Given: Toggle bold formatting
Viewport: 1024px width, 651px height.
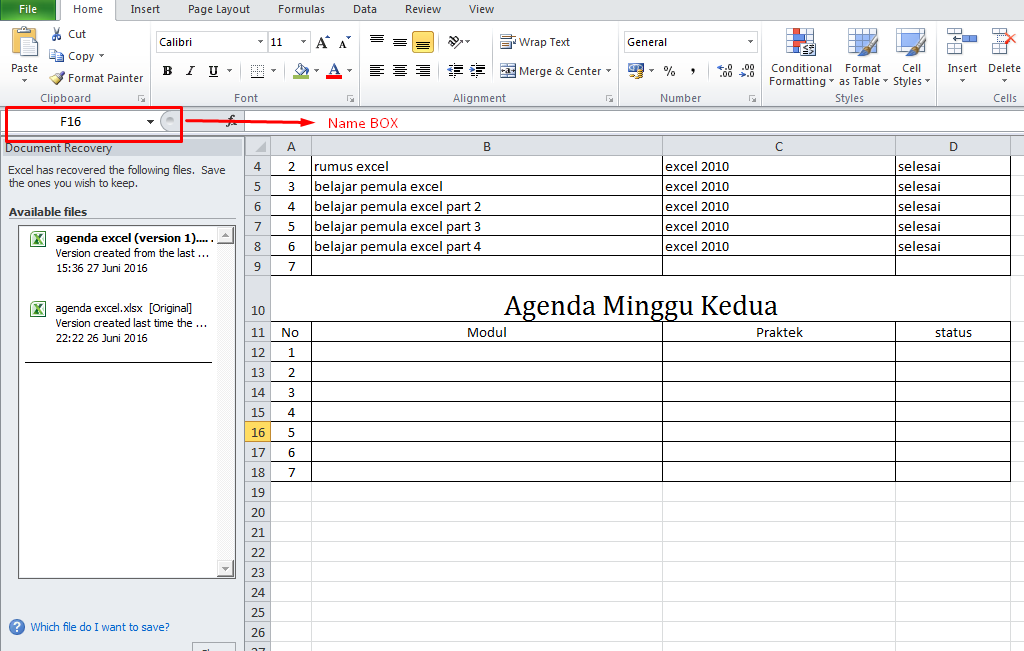Looking at the screenshot, I should (x=167, y=71).
